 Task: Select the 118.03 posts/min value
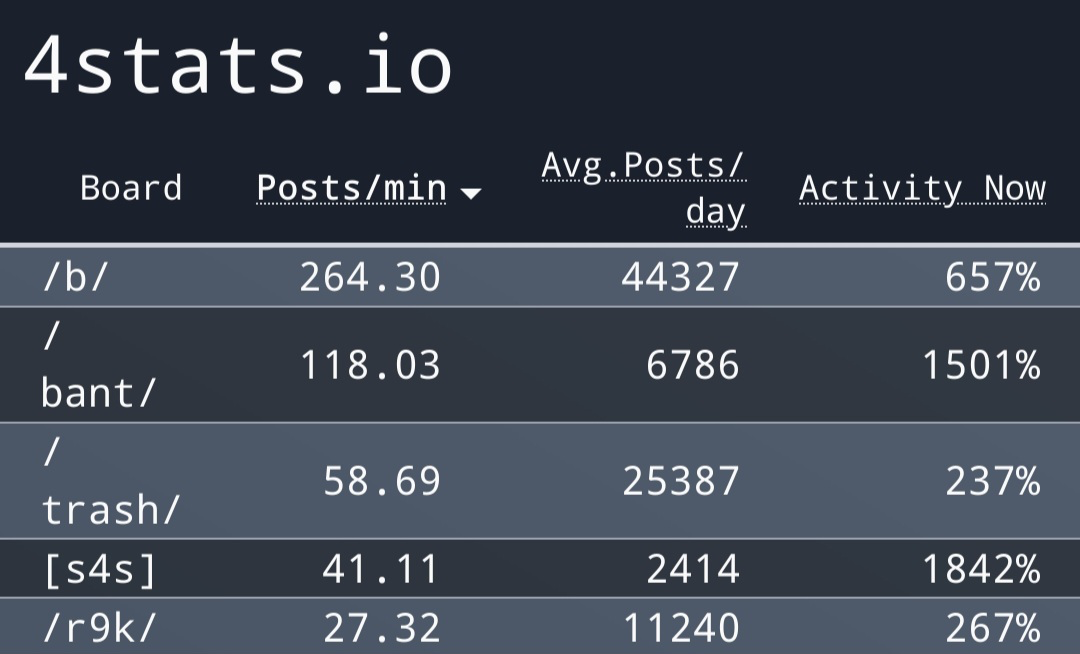click(370, 365)
